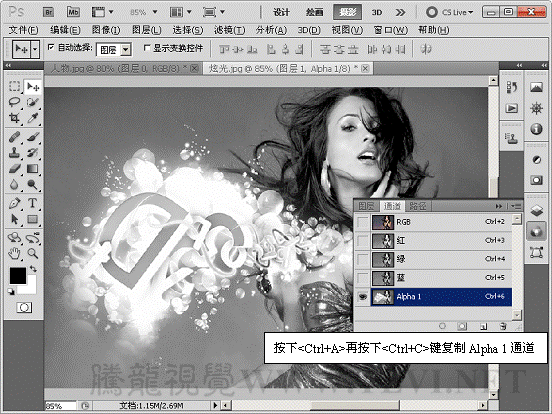Screen dimensions: 552x414
Task: Open the 滤镜(T) menu
Action: pos(230,30)
